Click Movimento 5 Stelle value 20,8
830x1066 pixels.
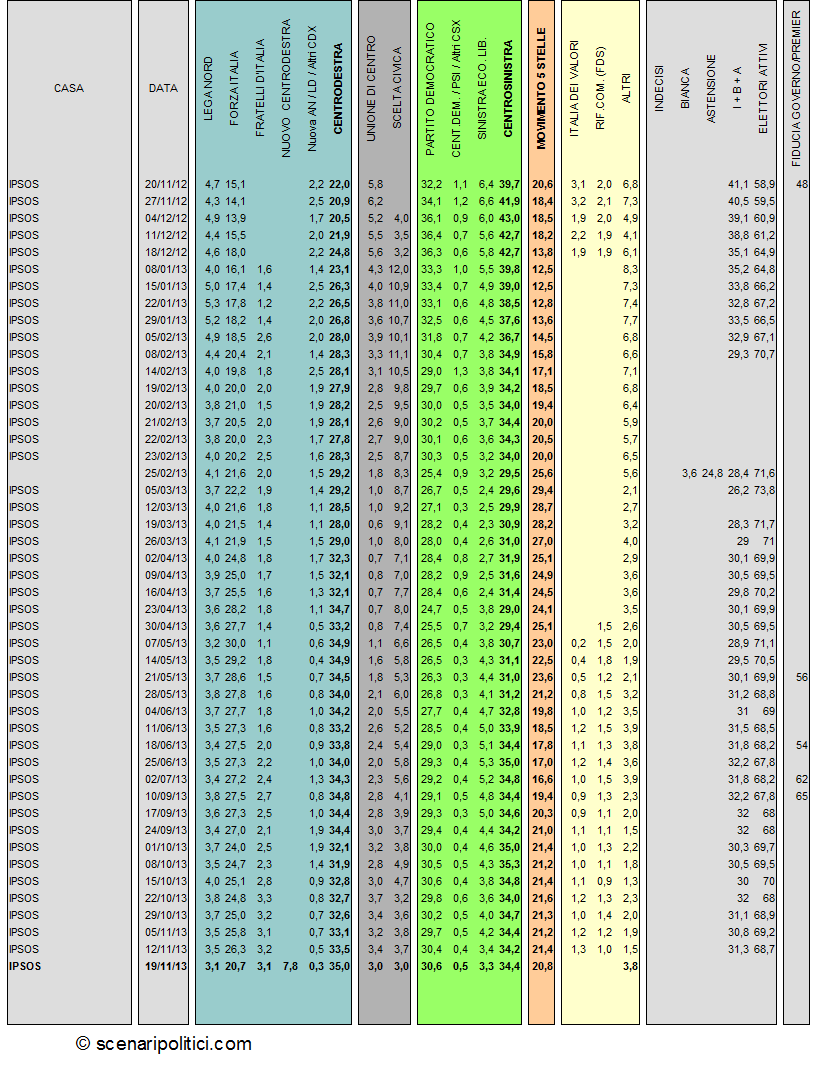[542, 966]
